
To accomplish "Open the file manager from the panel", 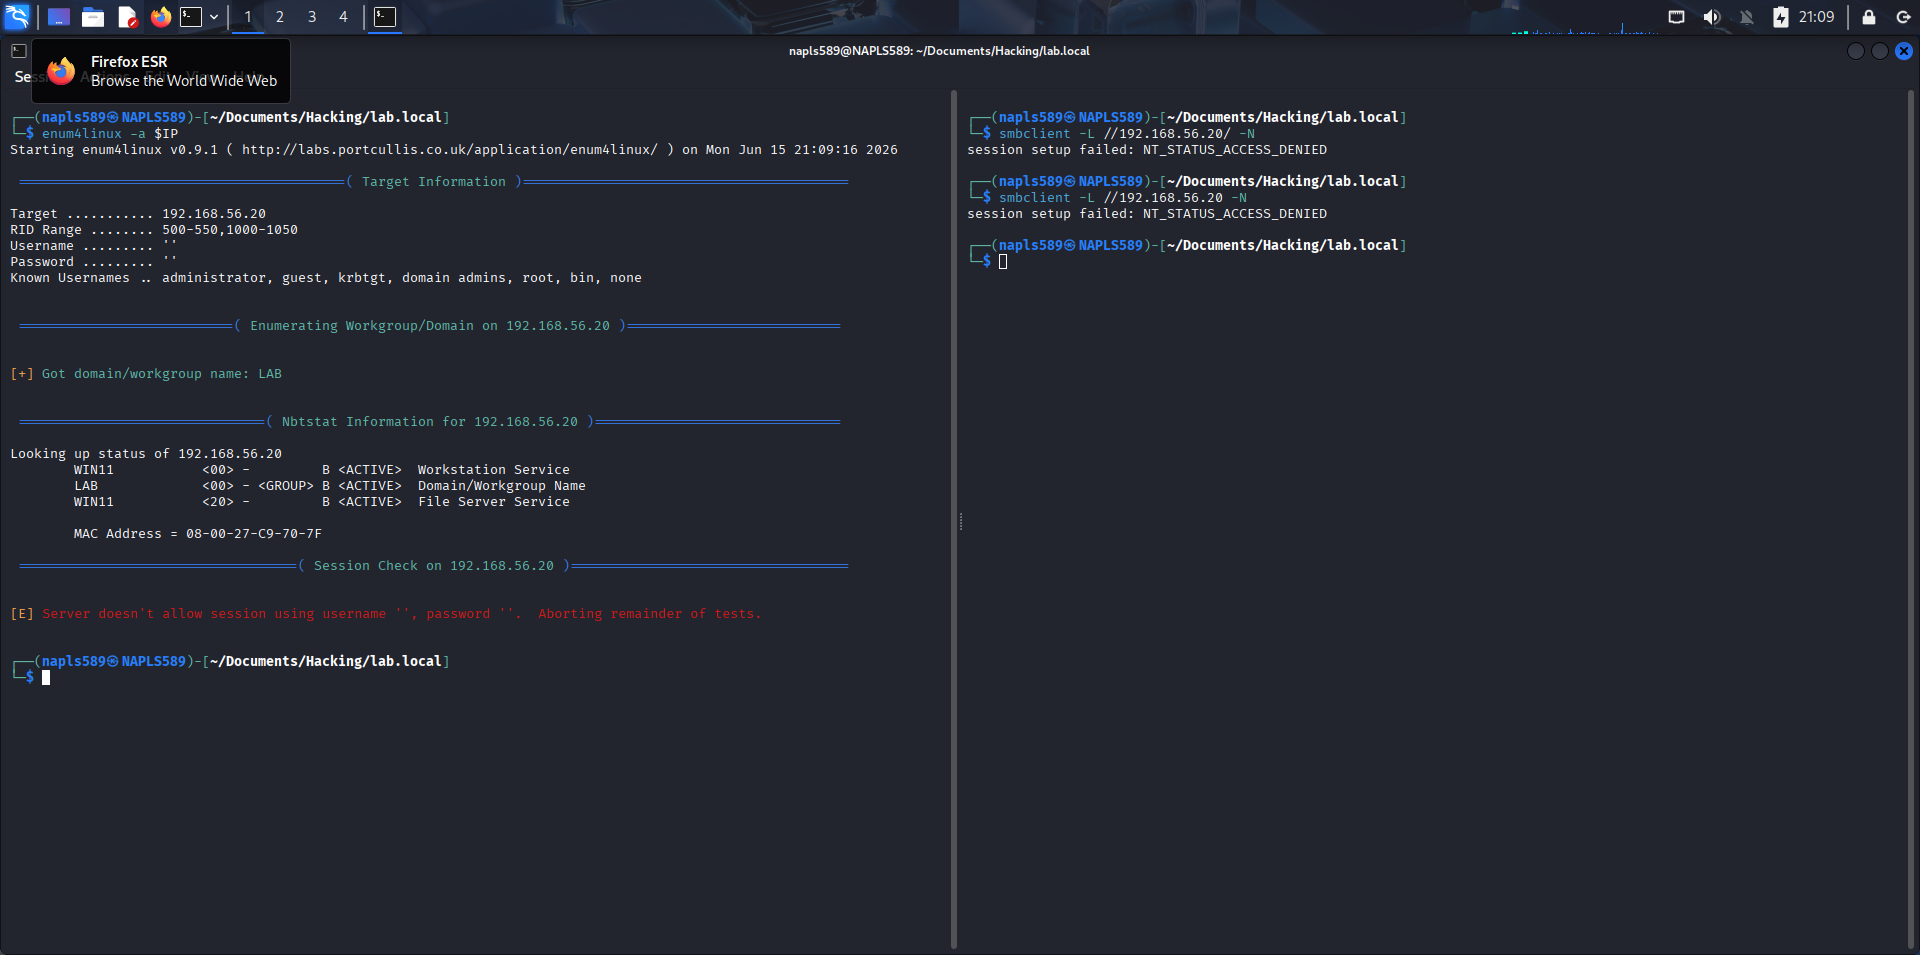I will coord(93,17).
